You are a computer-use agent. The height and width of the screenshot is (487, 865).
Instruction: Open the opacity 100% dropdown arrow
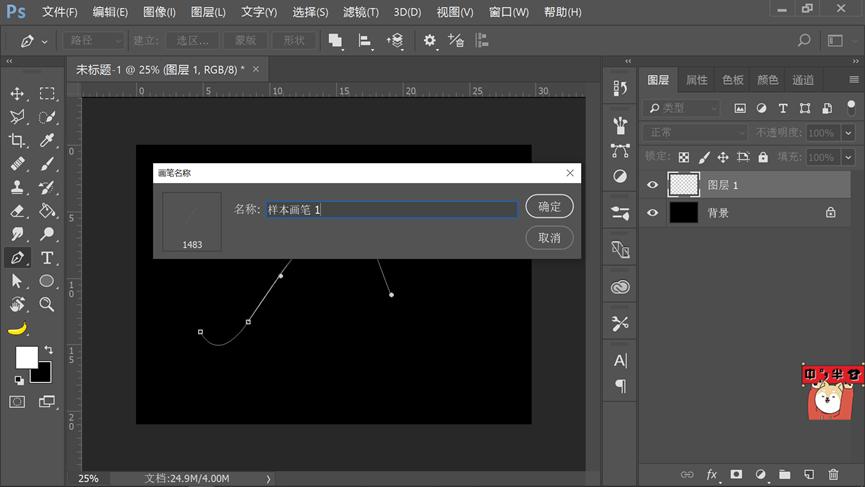(x=848, y=132)
